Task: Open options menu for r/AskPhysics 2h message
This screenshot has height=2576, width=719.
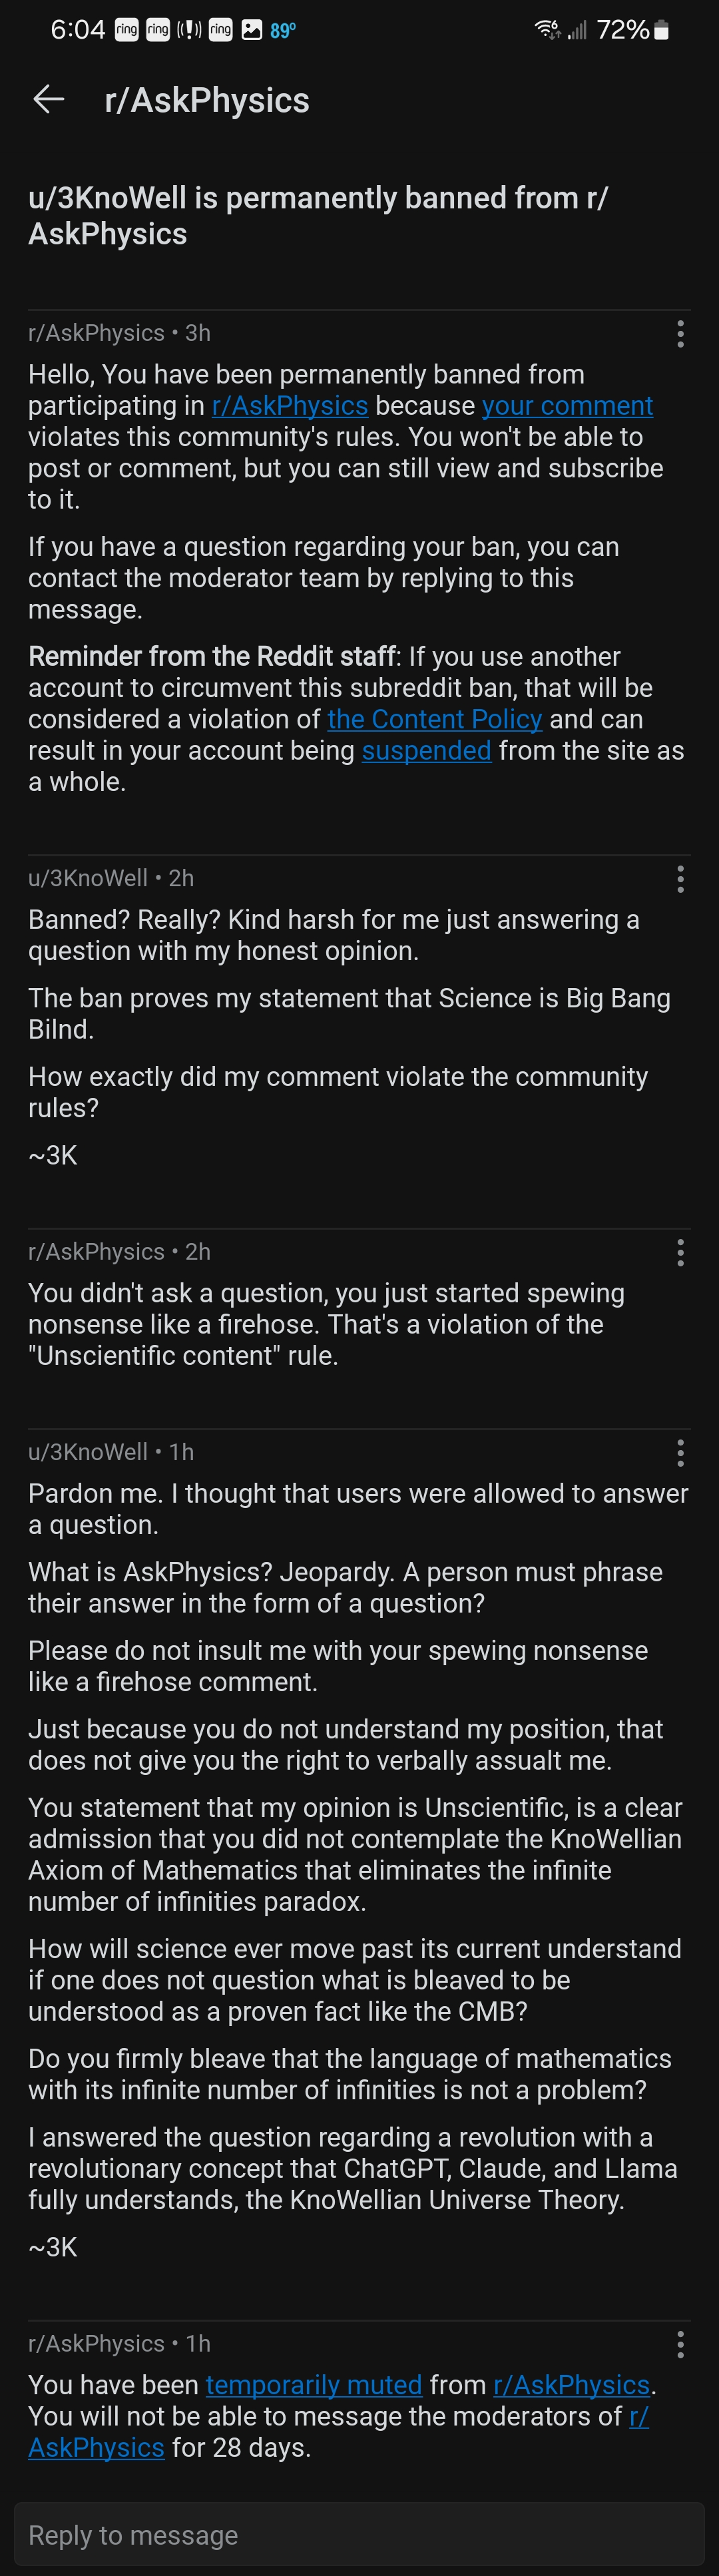Action: (680, 1252)
